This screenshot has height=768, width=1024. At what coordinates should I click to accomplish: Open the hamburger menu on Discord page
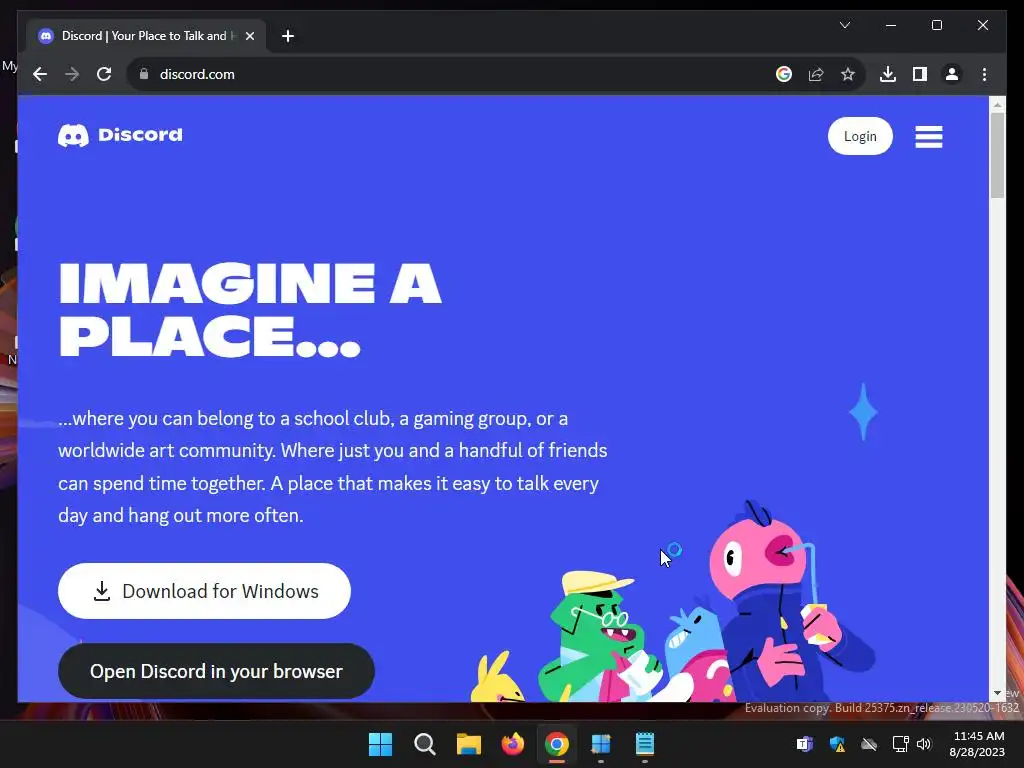pyautogui.click(x=929, y=136)
